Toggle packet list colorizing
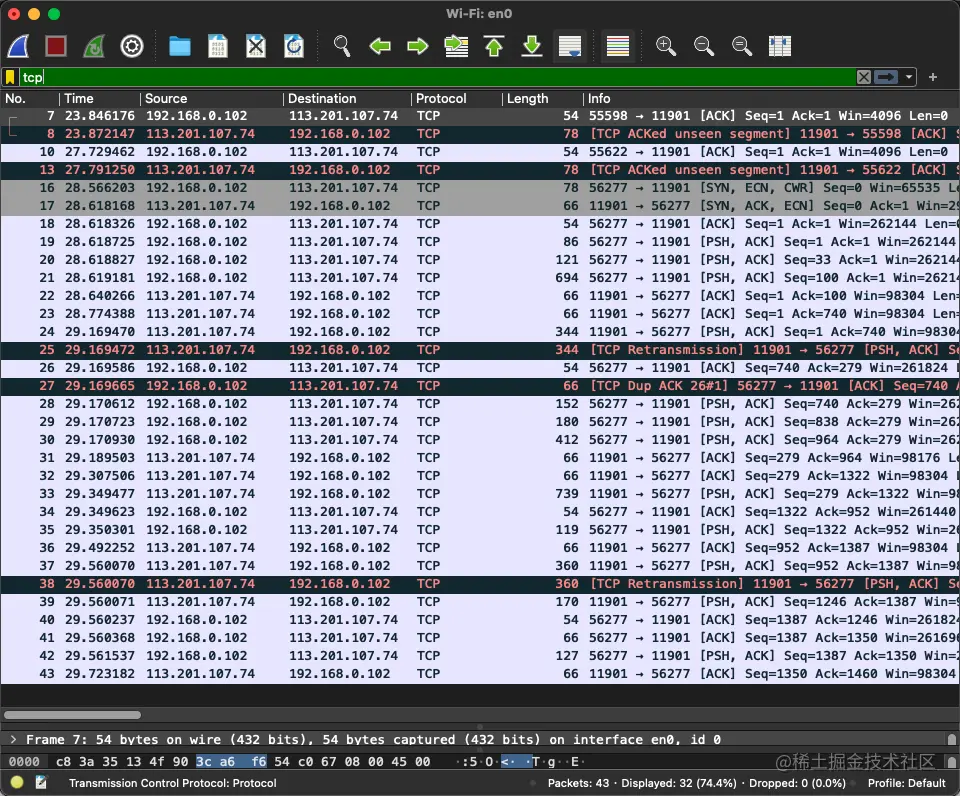The image size is (960, 796). click(x=617, y=46)
